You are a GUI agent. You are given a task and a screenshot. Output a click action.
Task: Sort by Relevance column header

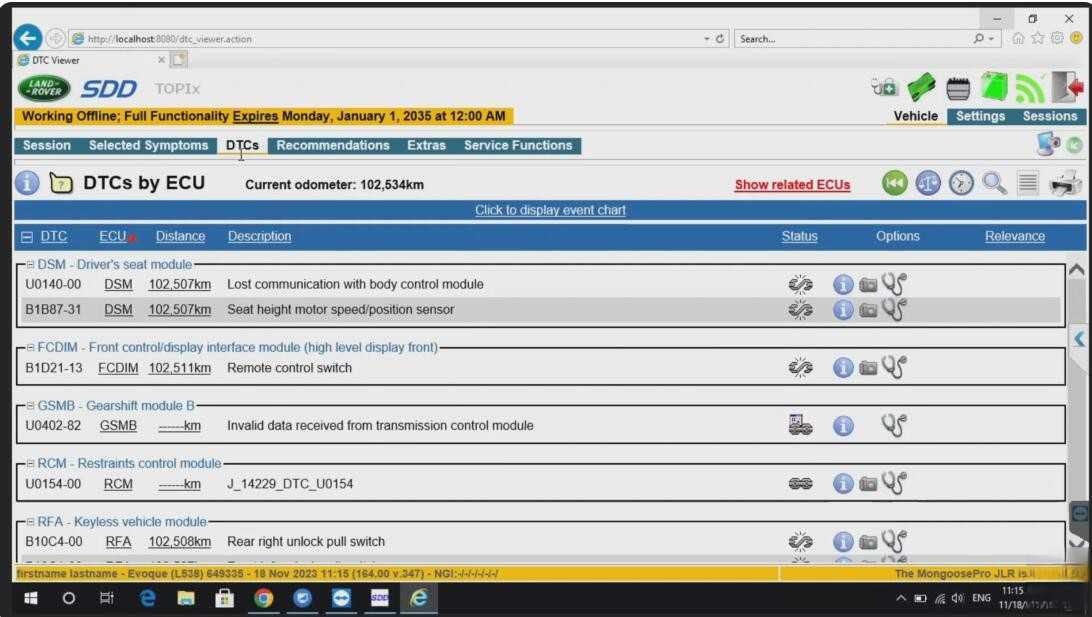(x=1015, y=236)
